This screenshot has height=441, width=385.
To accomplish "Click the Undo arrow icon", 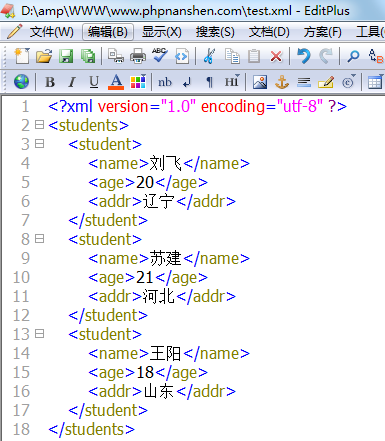I will [304, 56].
